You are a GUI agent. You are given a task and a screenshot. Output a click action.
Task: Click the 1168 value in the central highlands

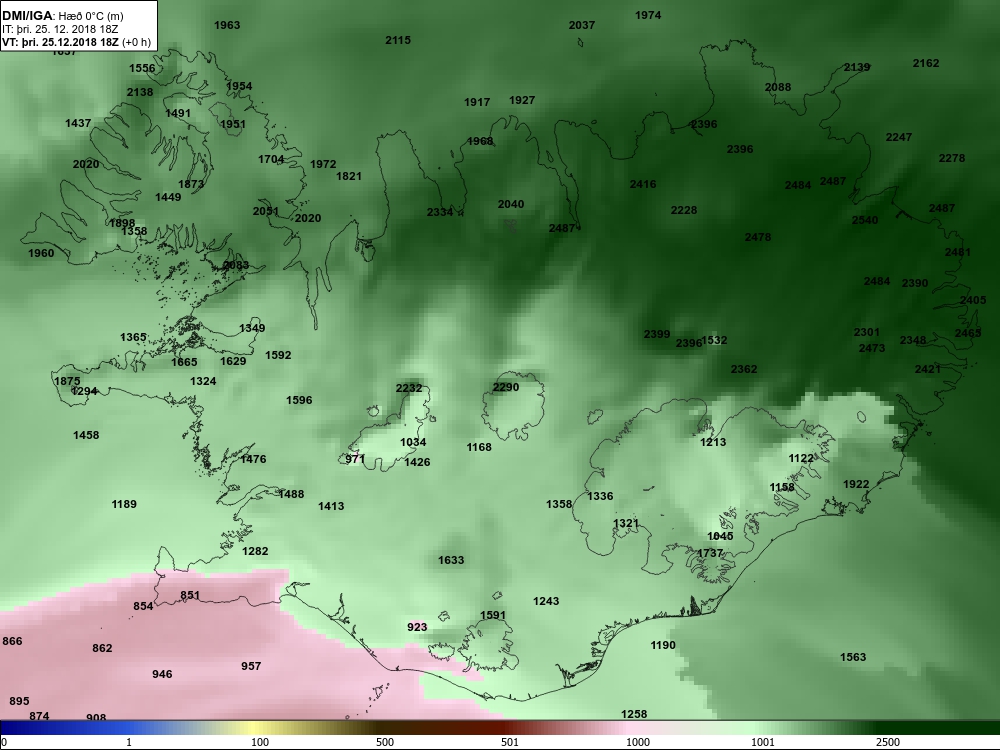[x=479, y=448]
